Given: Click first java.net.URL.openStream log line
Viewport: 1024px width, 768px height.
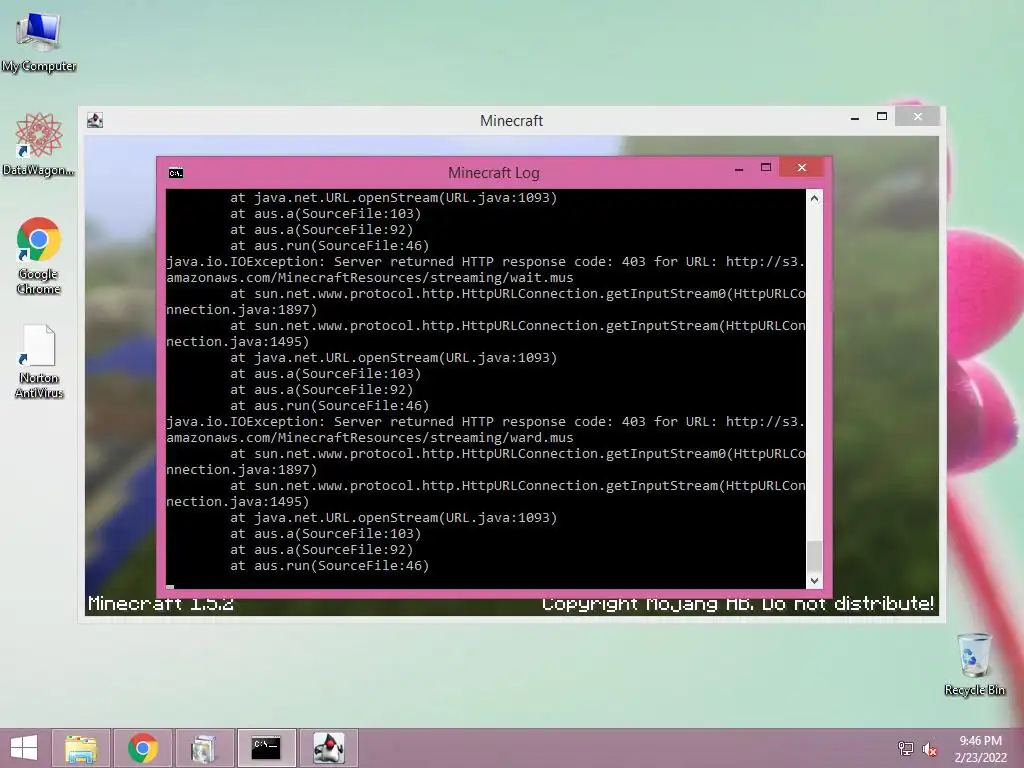Looking at the screenshot, I should [393, 198].
